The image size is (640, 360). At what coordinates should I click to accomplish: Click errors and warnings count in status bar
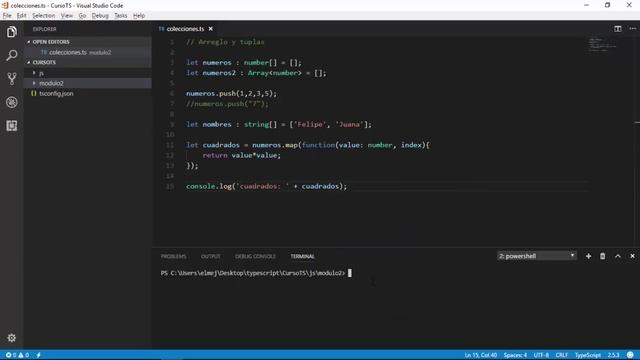click(17, 355)
